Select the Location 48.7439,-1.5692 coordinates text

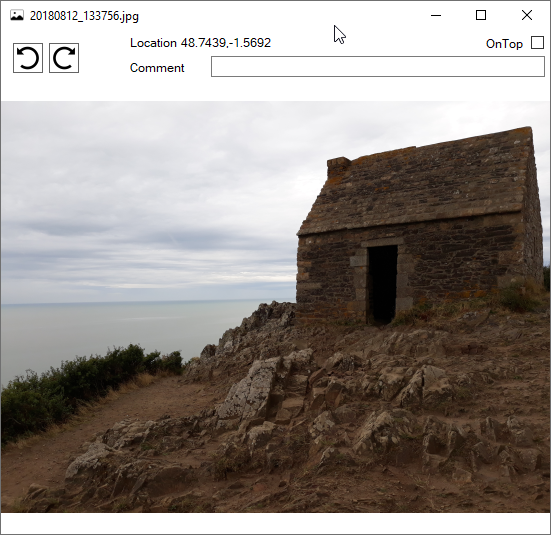200,43
